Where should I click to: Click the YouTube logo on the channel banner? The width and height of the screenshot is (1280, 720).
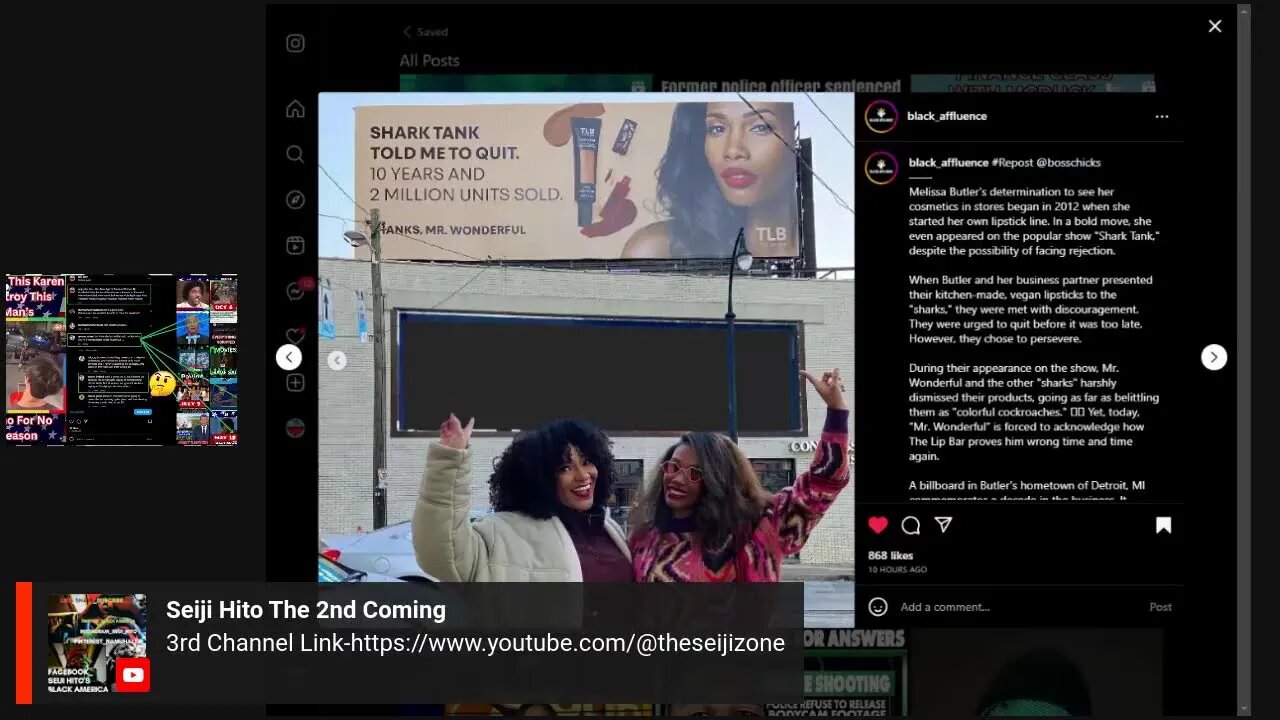pos(133,675)
